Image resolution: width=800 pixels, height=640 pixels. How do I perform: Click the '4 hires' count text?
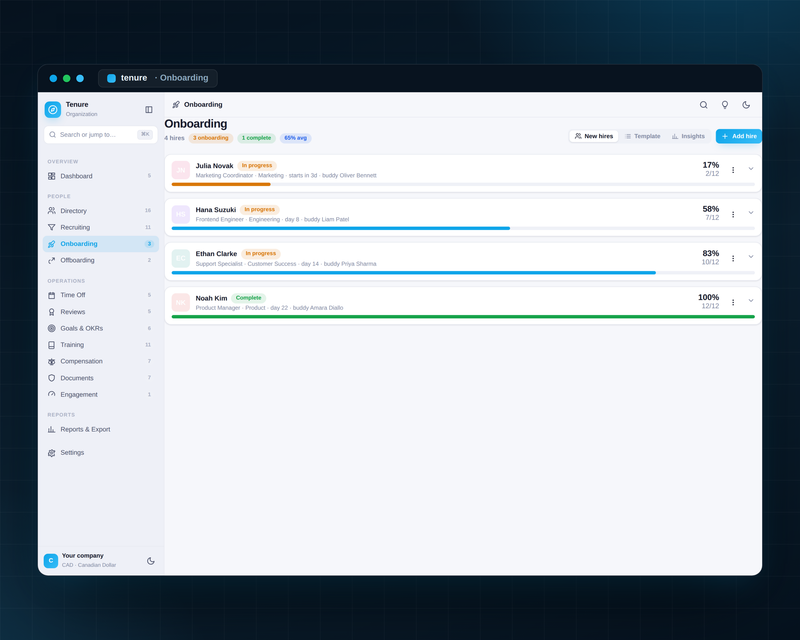tap(174, 138)
